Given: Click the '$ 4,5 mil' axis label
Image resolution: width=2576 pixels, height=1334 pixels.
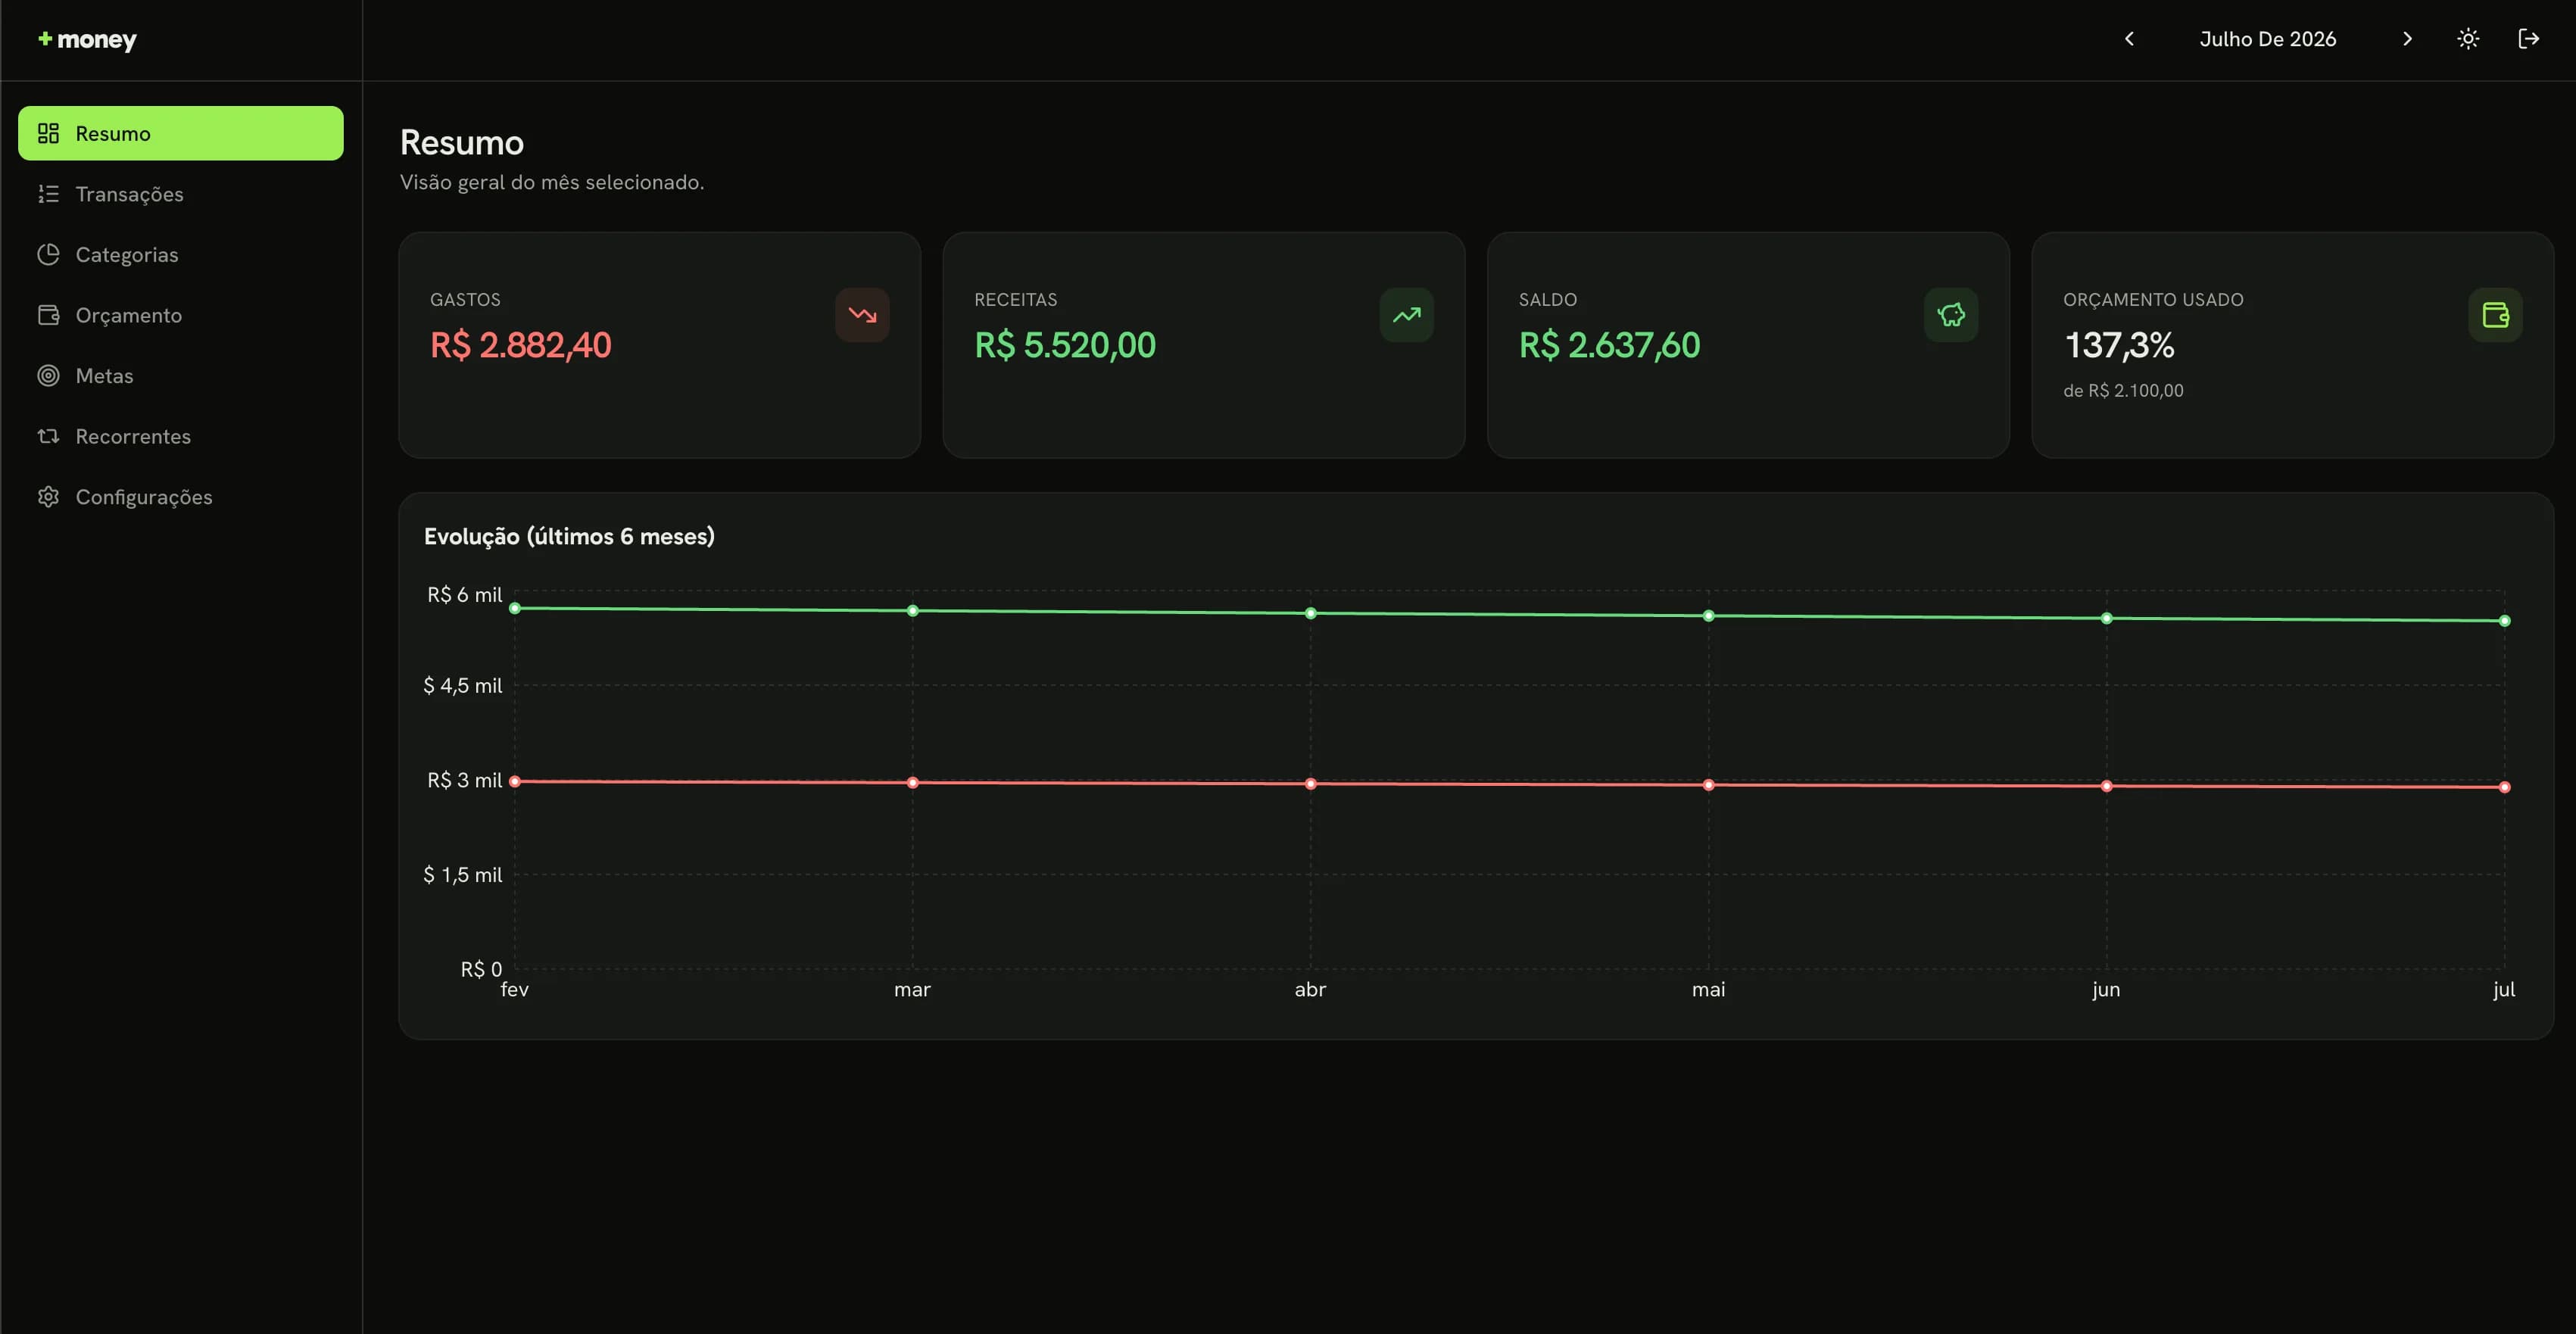Looking at the screenshot, I should tap(462, 686).
